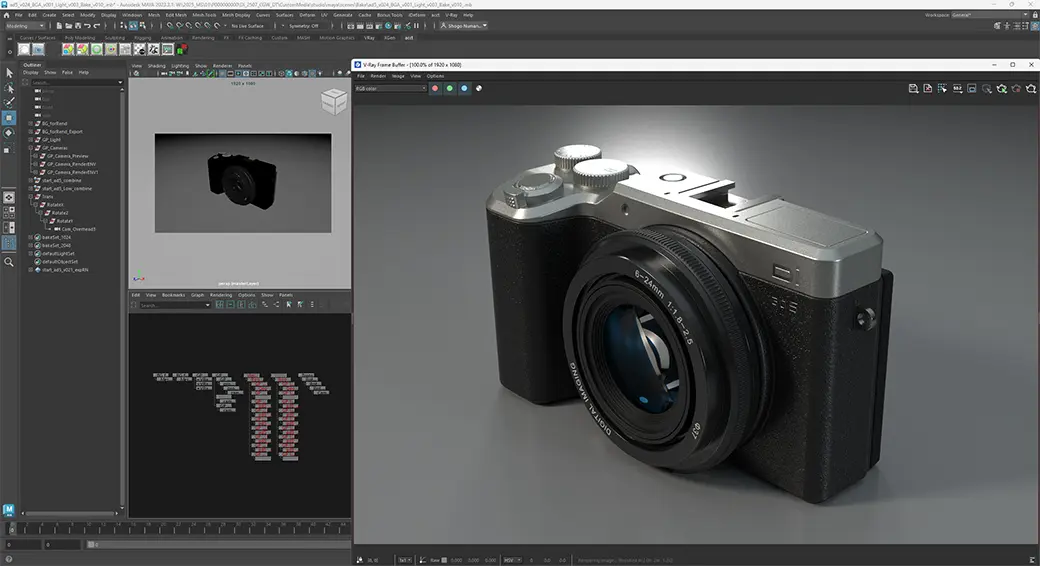
Task: Toggle green channel in V-Ray Frame Buffer
Action: click(x=450, y=88)
